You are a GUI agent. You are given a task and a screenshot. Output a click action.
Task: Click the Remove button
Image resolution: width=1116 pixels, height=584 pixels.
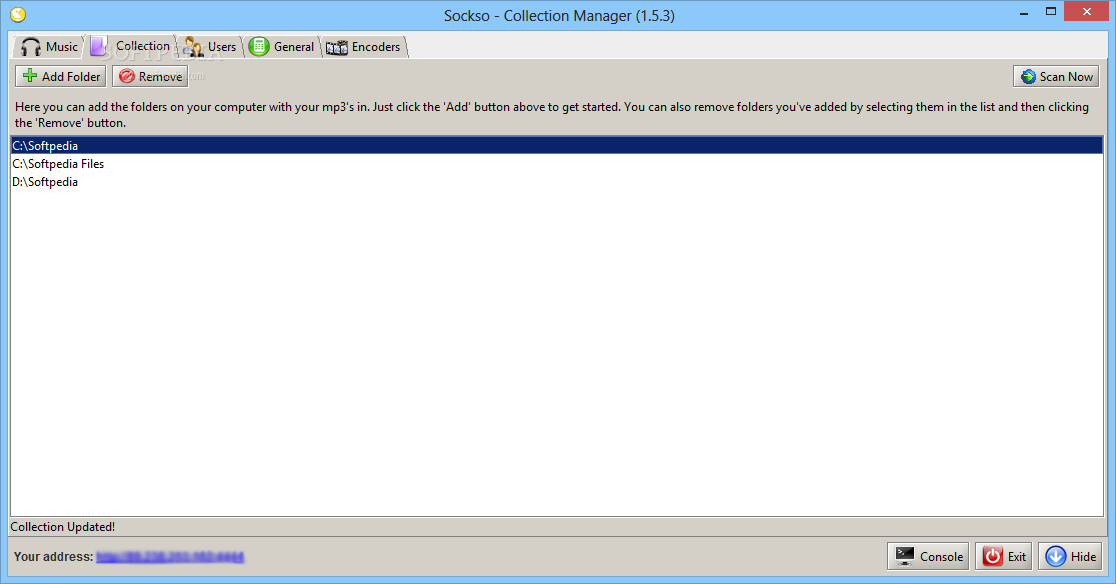point(150,76)
